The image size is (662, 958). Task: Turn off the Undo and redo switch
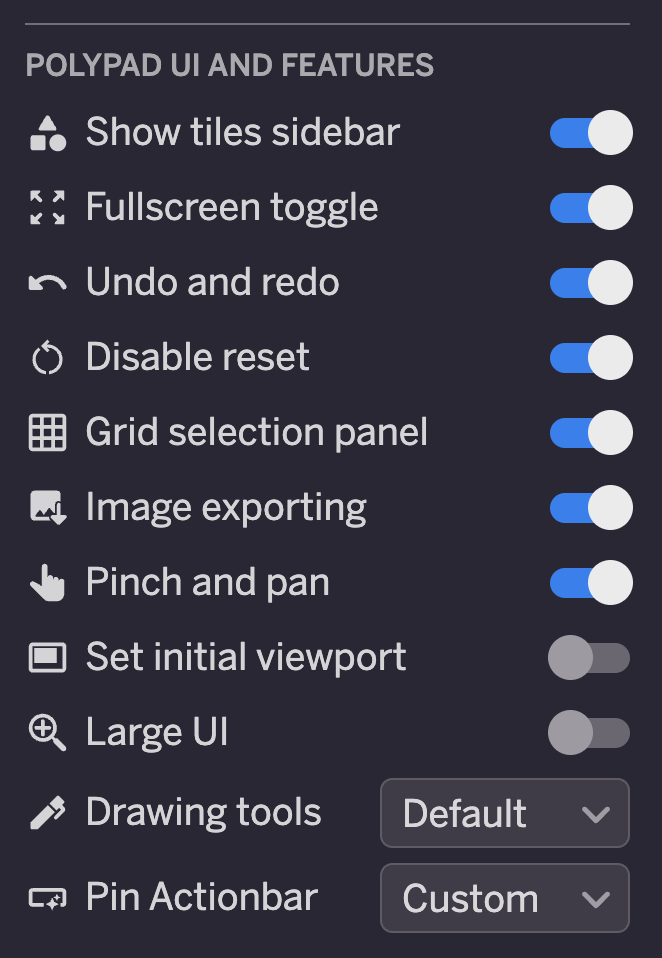(x=590, y=281)
